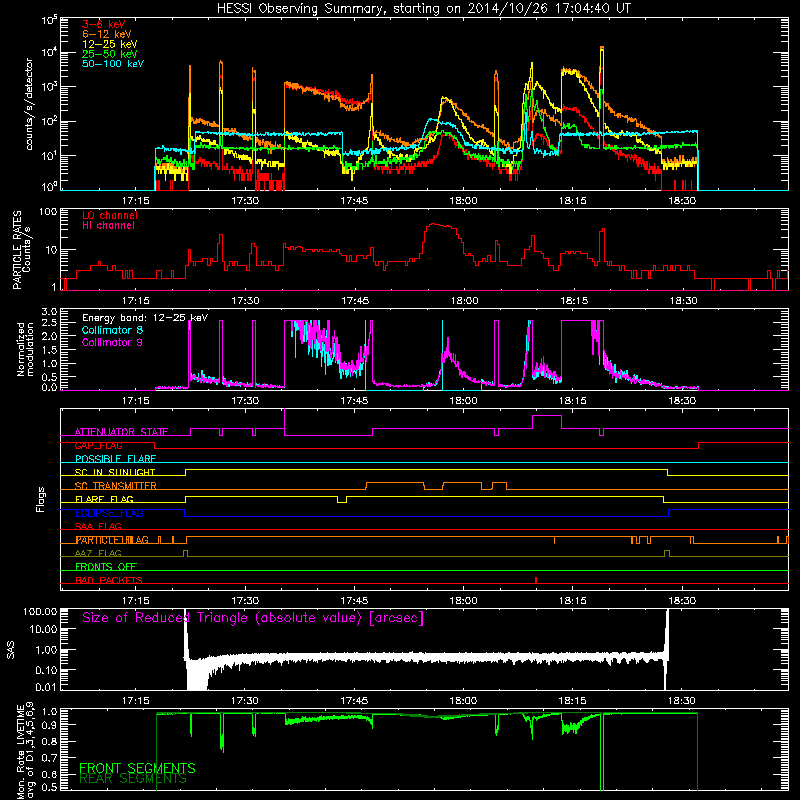Click the counts/s/detector axis label
The height and width of the screenshot is (800, 800).
click(29, 104)
